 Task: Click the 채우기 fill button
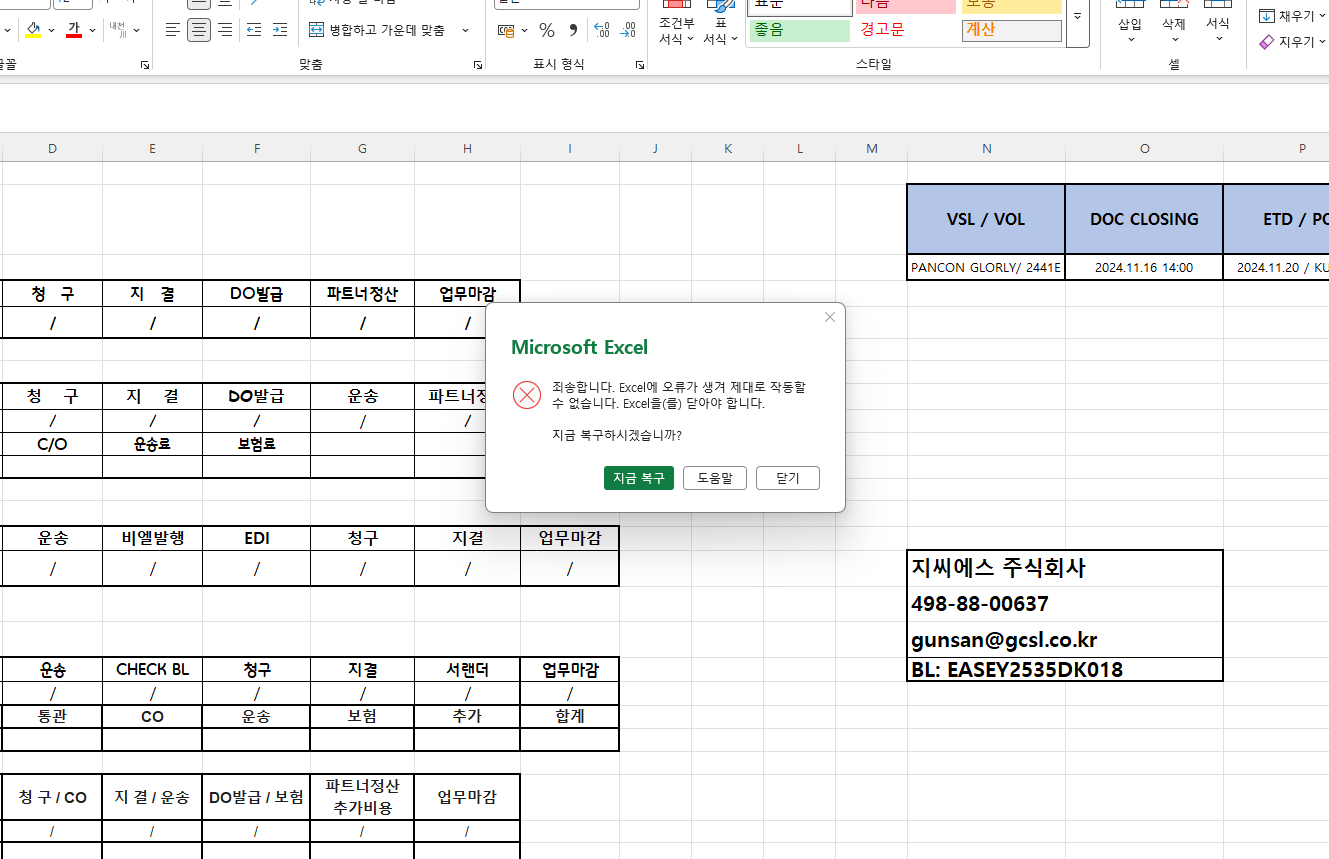tap(1292, 16)
